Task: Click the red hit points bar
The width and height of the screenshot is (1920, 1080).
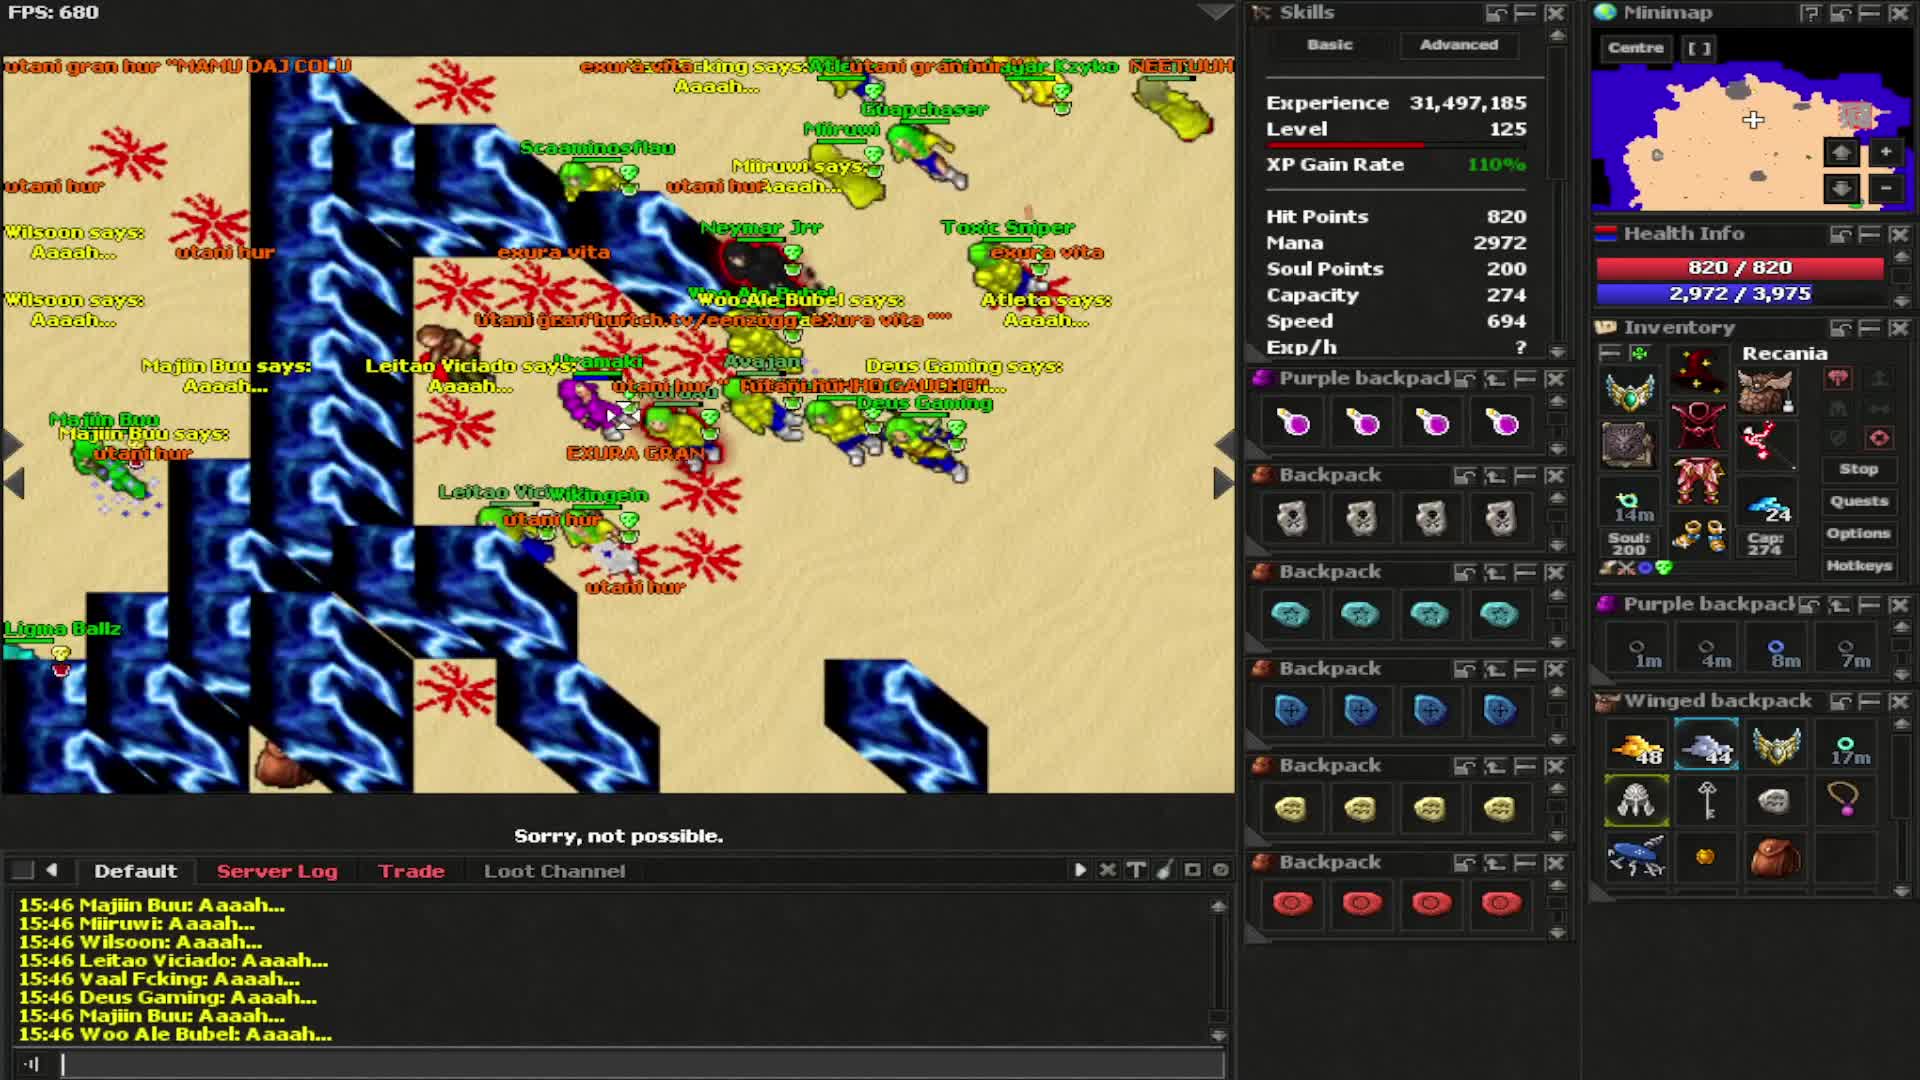Action: coord(1740,268)
